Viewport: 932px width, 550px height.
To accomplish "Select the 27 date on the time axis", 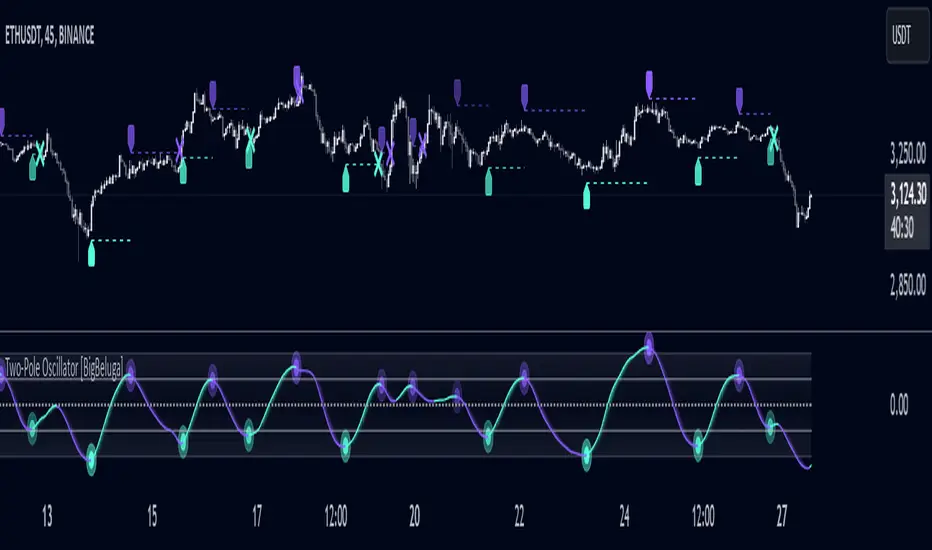I will [x=782, y=516].
